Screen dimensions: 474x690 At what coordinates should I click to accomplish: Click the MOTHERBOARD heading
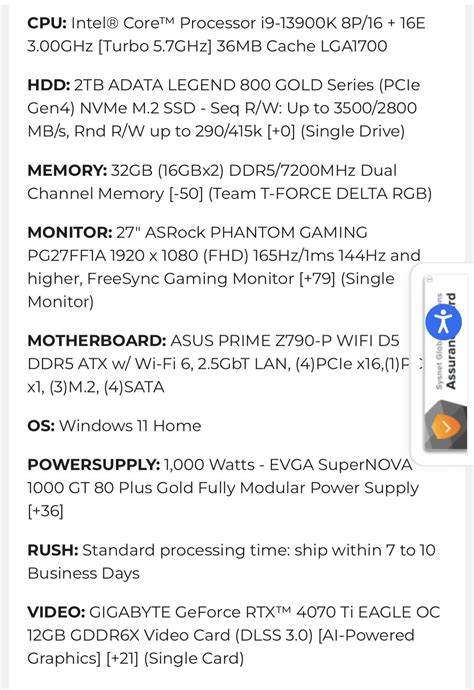[96, 341]
